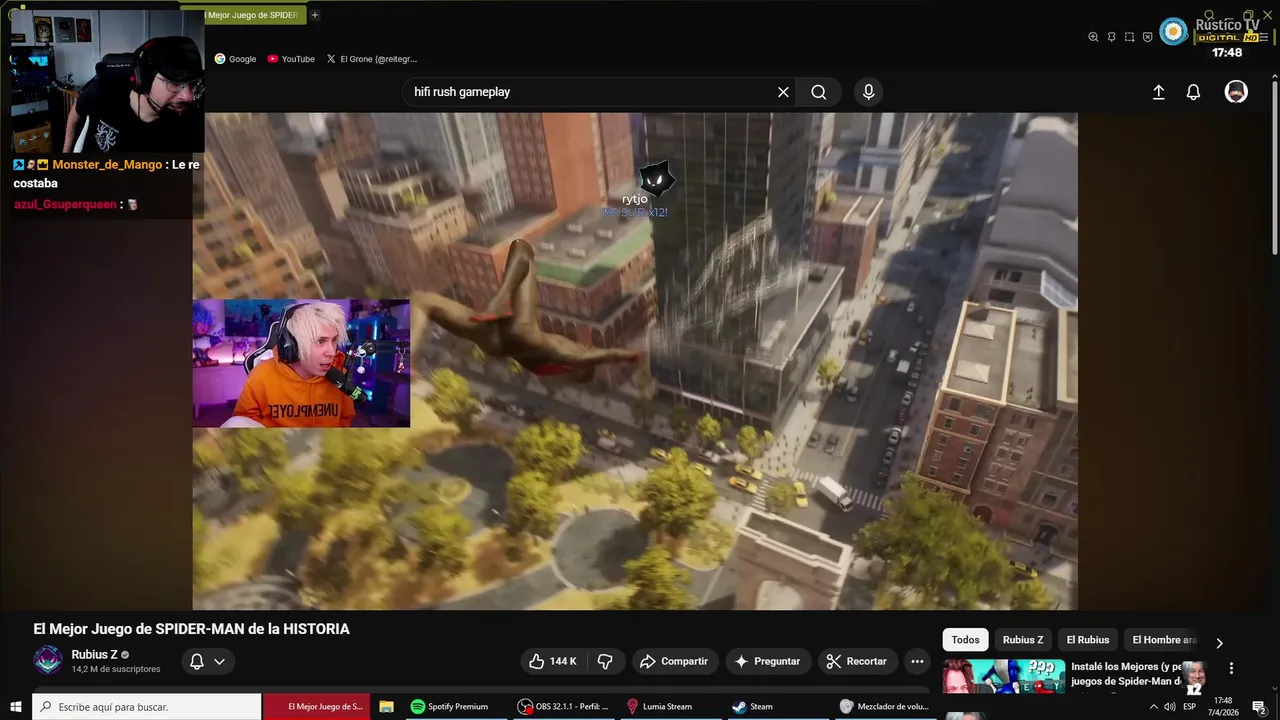1280x720 pixels.
Task: Dislike the video with thumbs down
Action: [605, 661]
